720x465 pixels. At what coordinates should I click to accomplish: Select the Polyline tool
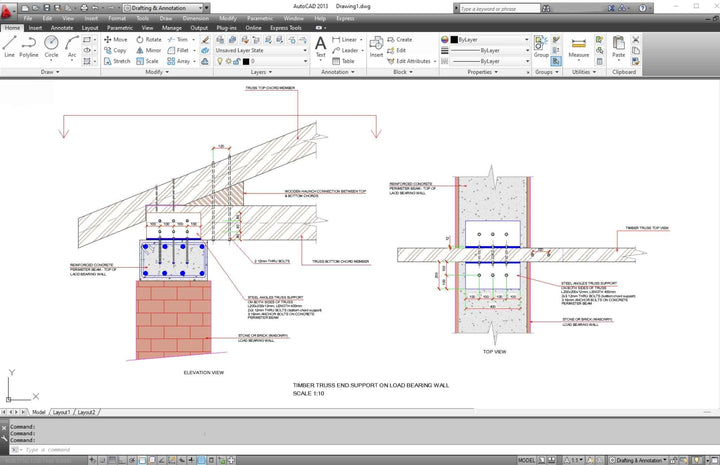(29, 46)
